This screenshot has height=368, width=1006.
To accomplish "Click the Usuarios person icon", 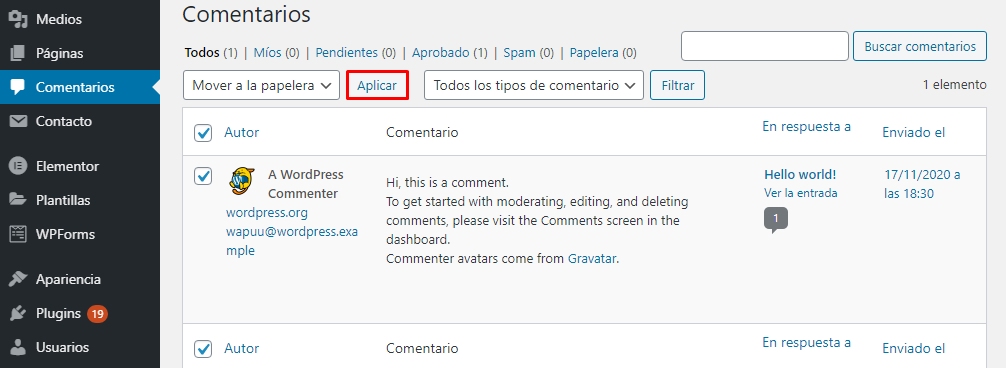I will click(x=18, y=347).
